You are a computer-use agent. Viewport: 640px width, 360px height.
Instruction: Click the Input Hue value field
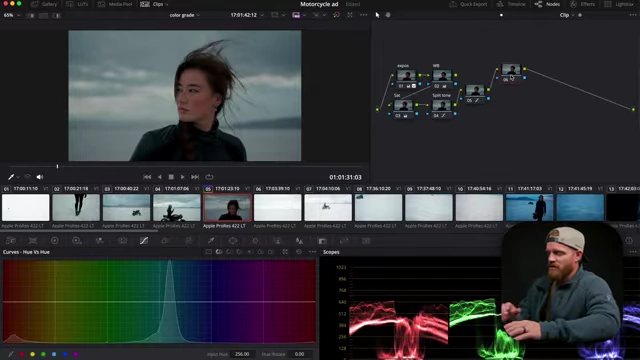(242, 354)
